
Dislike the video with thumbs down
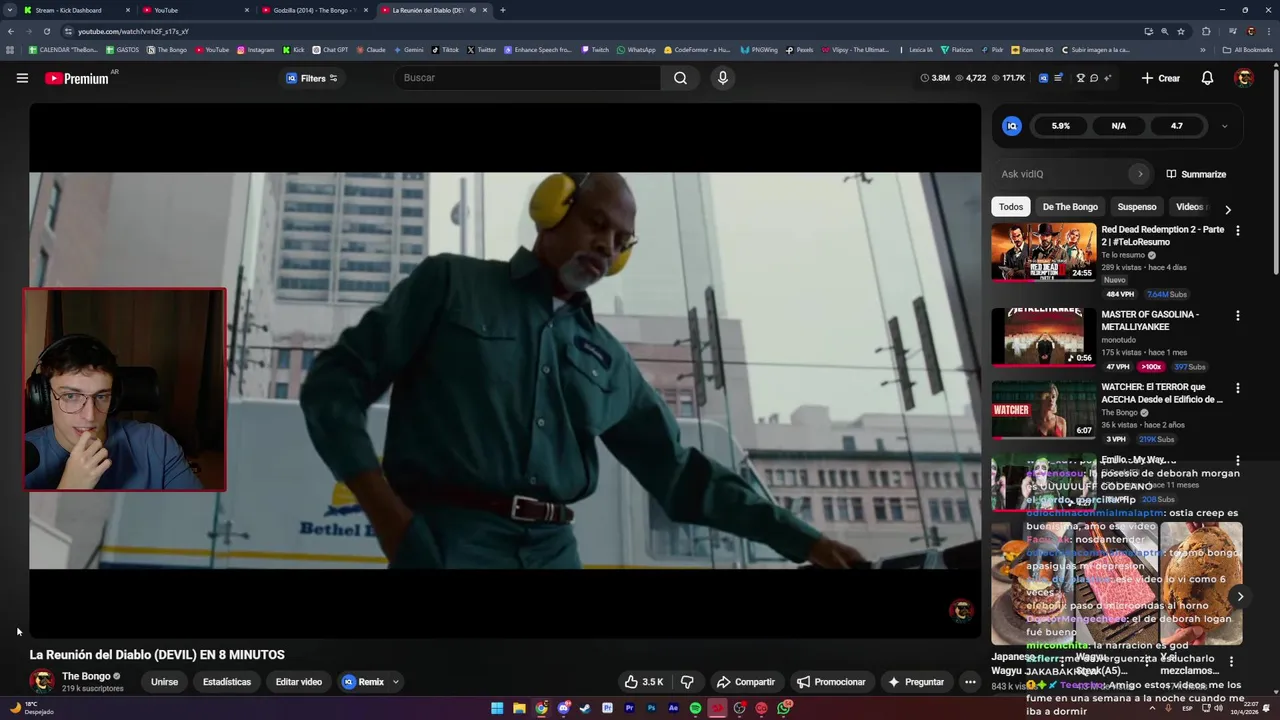[687, 682]
